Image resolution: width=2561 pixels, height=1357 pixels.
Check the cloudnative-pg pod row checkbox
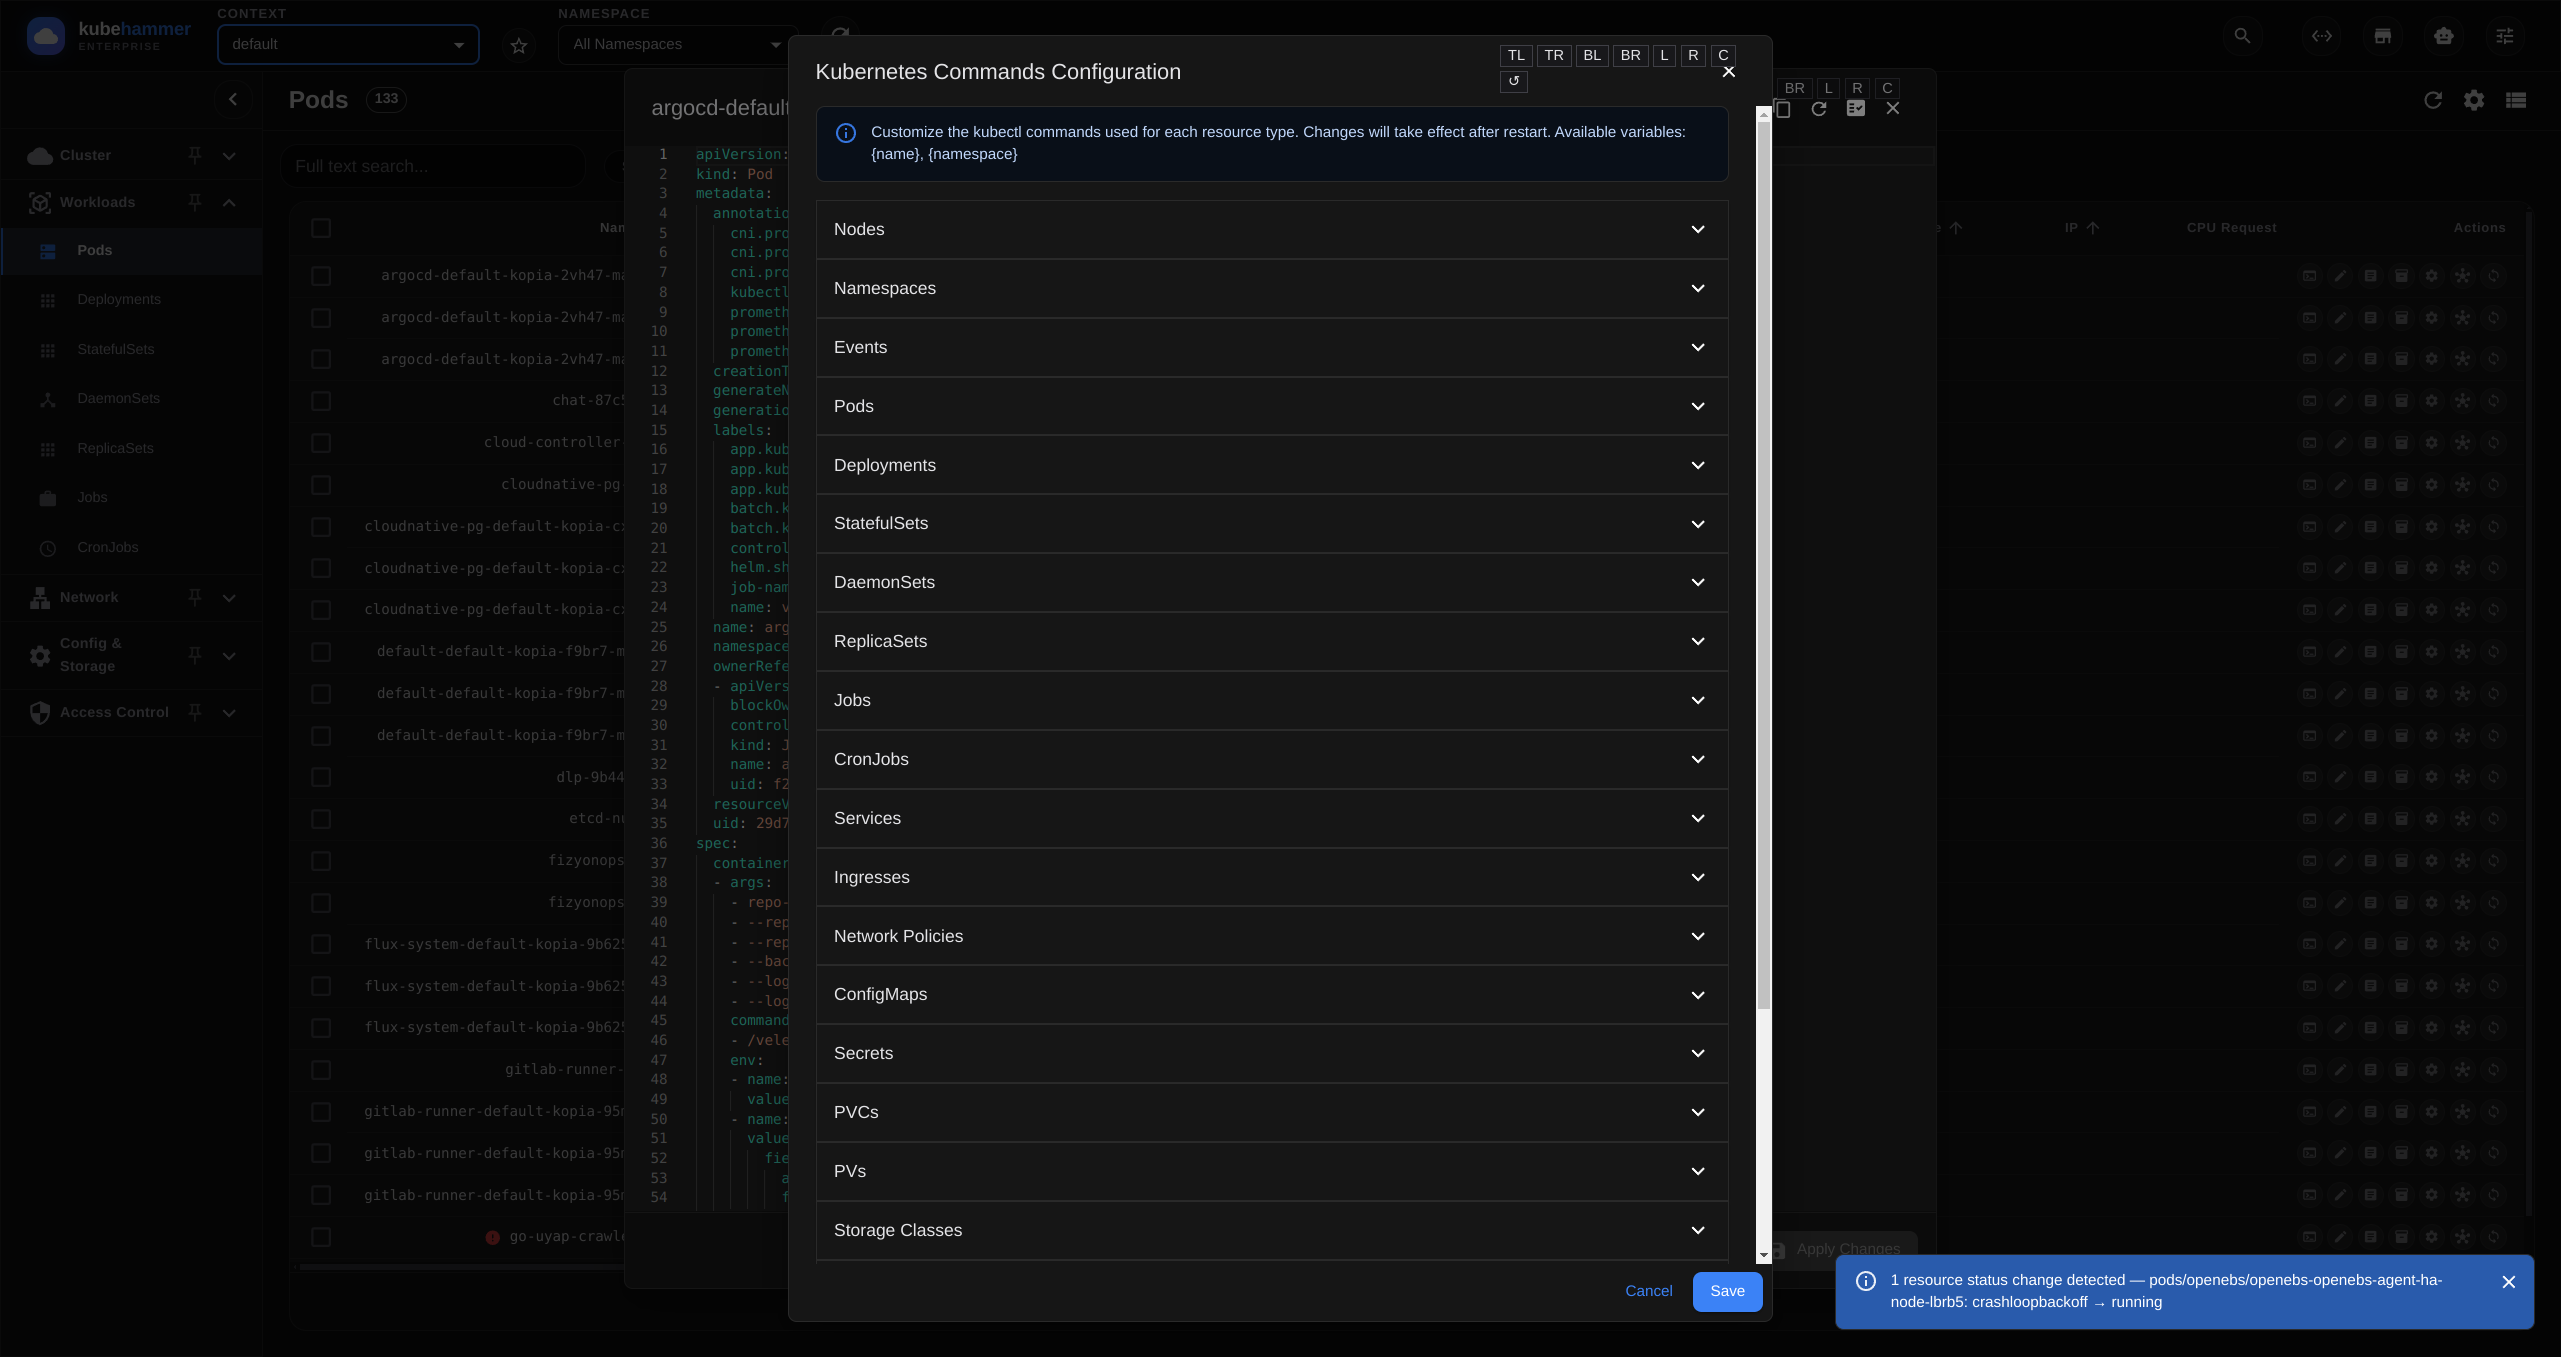coord(321,485)
